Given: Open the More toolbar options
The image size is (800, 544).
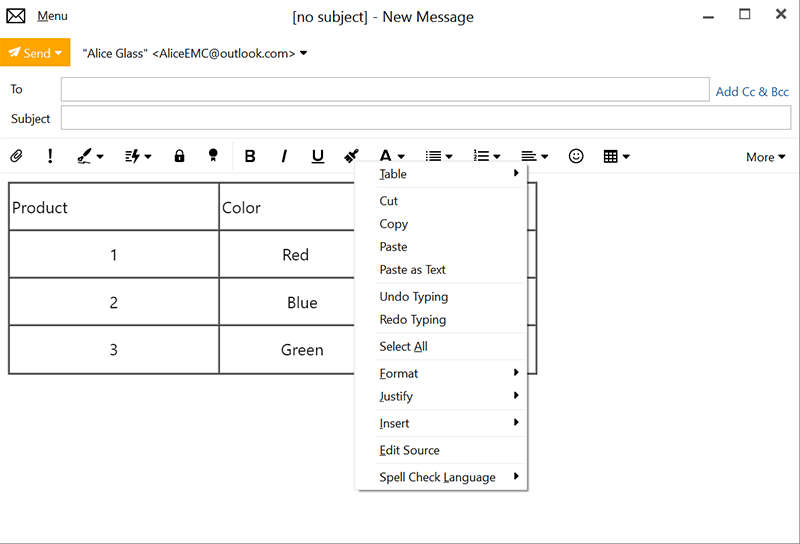Looking at the screenshot, I should [765, 157].
